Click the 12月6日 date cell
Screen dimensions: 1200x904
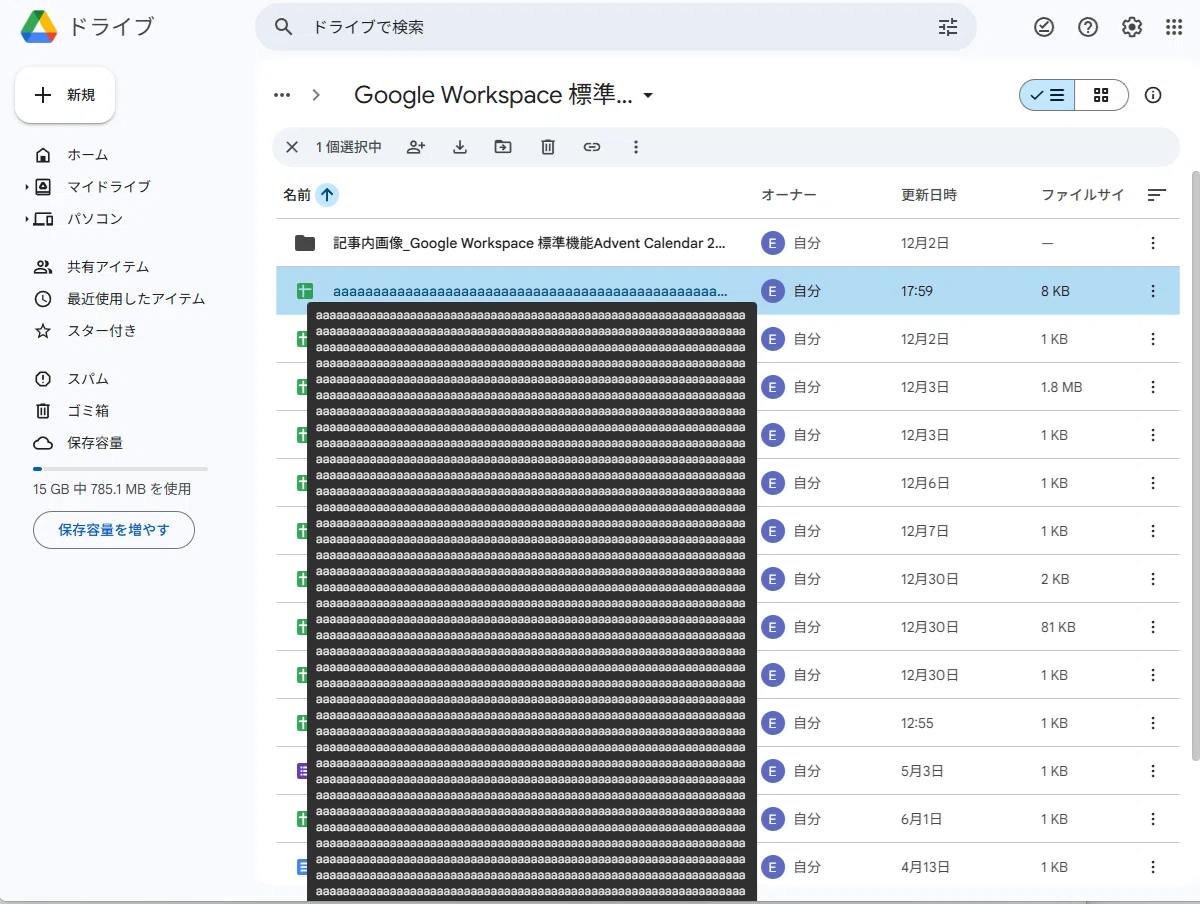pos(926,483)
